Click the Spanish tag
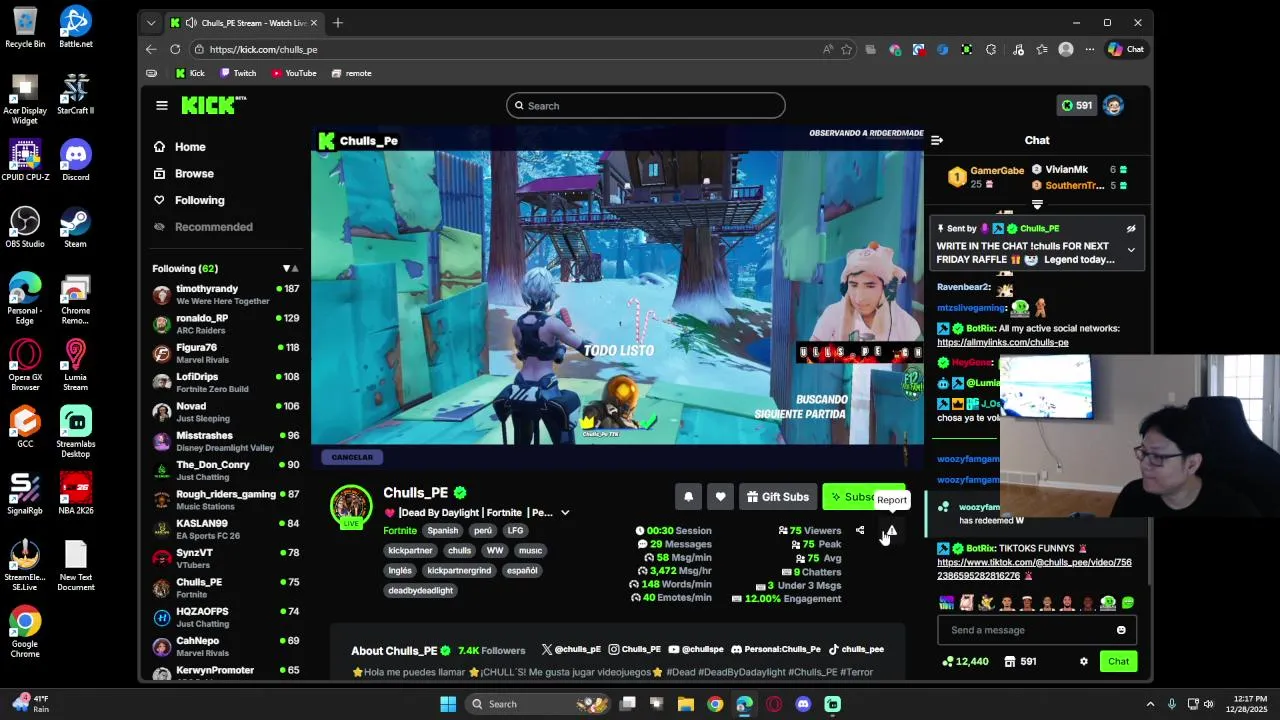This screenshot has height=720, width=1280. 442,531
